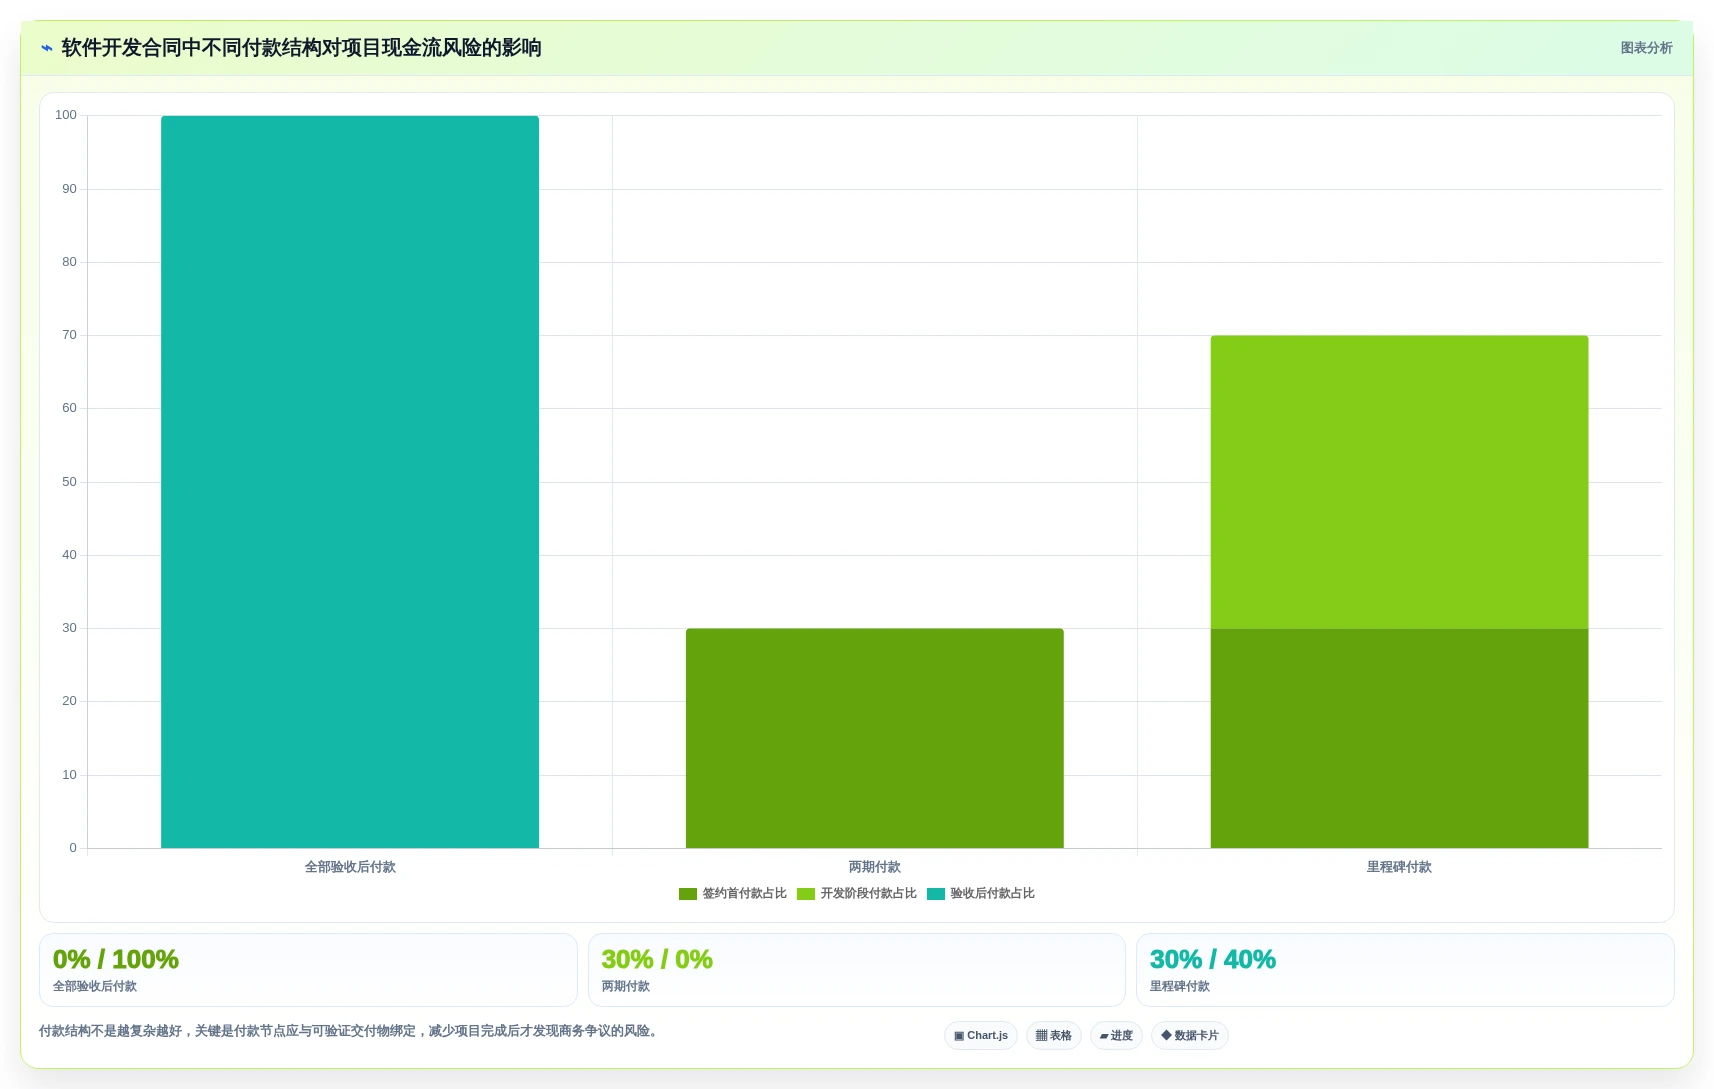Select the 30% / 40% data card

pyautogui.click(x=1405, y=970)
